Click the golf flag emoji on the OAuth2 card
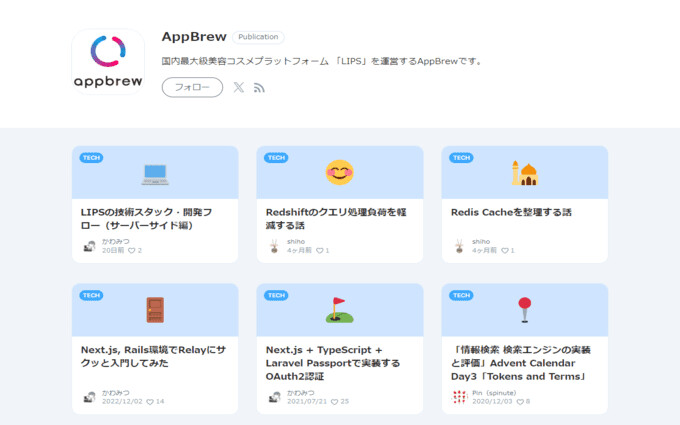 [340, 310]
